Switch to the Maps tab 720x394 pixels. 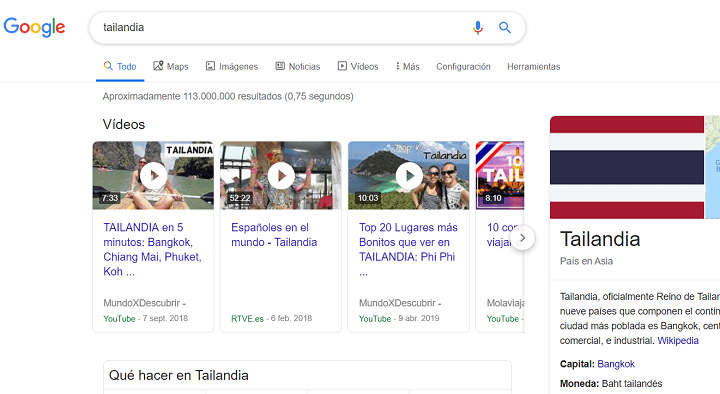click(171, 67)
